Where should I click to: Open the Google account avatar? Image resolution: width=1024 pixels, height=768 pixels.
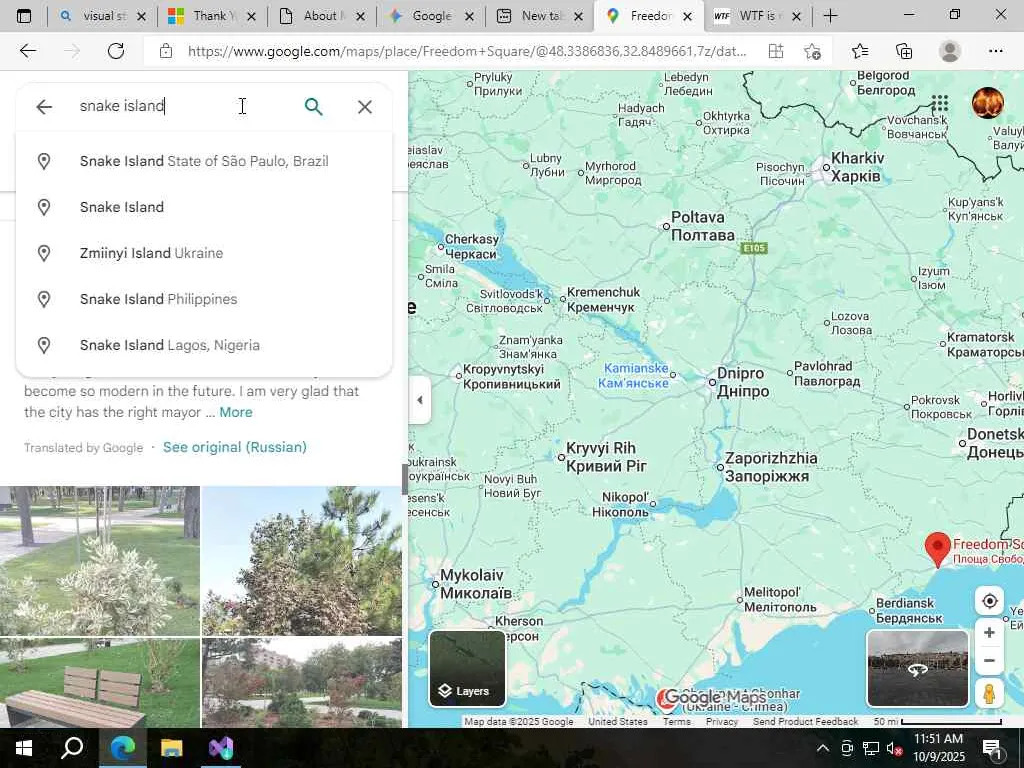pyautogui.click(x=987, y=103)
